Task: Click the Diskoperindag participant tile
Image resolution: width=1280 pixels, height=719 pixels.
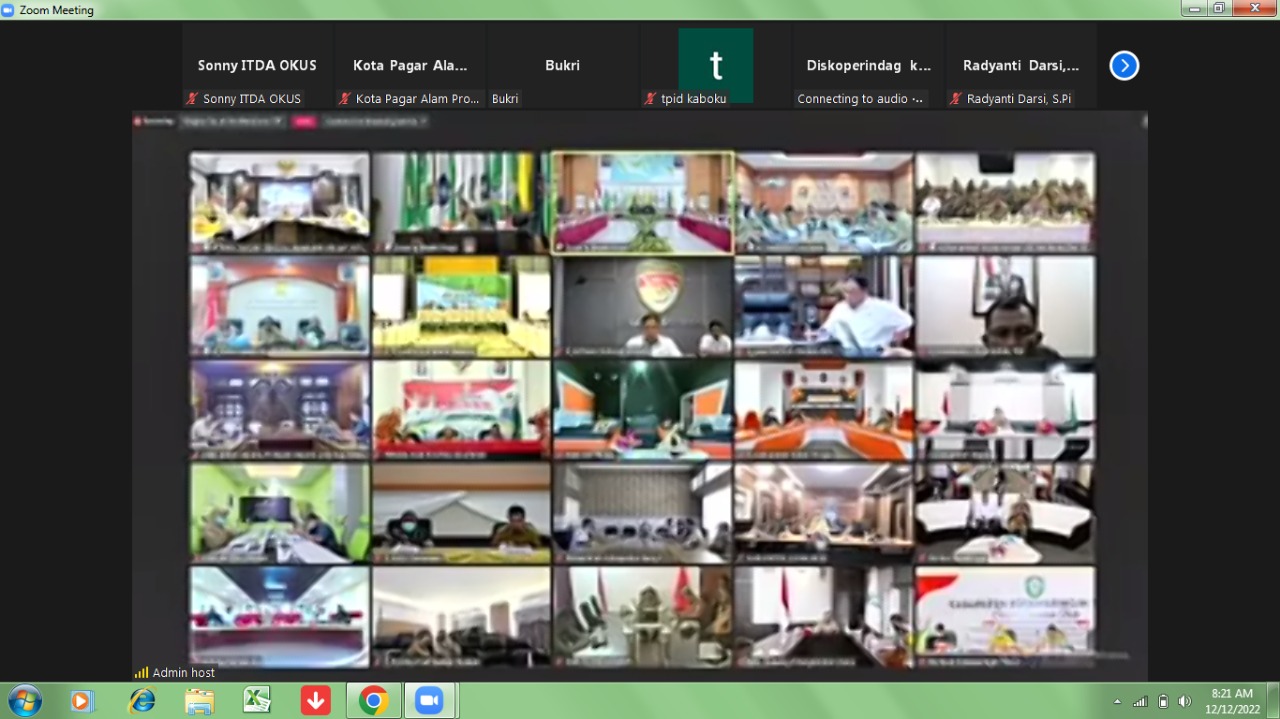Action: [x=868, y=66]
